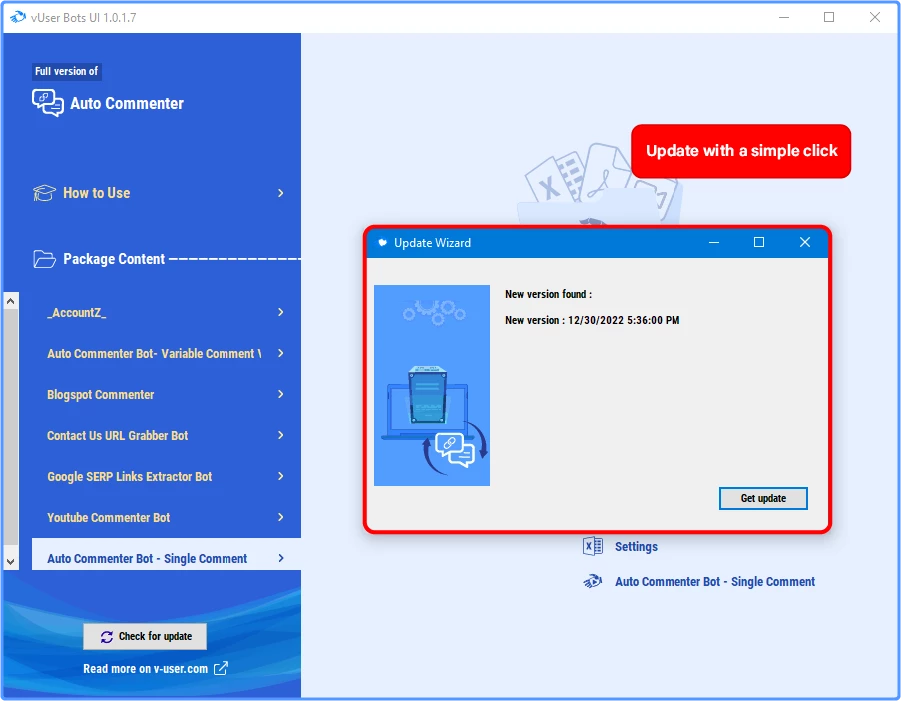Image resolution: width=901 pixels, height=701 pixels.
Task: Click the Auto Commenter chat bubbles logo
Action: pyautogui.click(x=48, y=103)
